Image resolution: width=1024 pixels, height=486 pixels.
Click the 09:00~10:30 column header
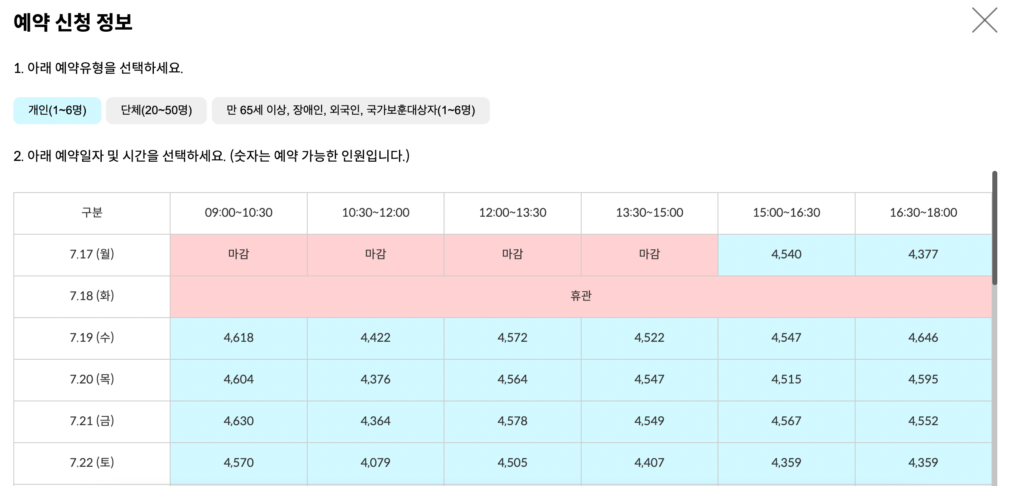tap(238, 213)
